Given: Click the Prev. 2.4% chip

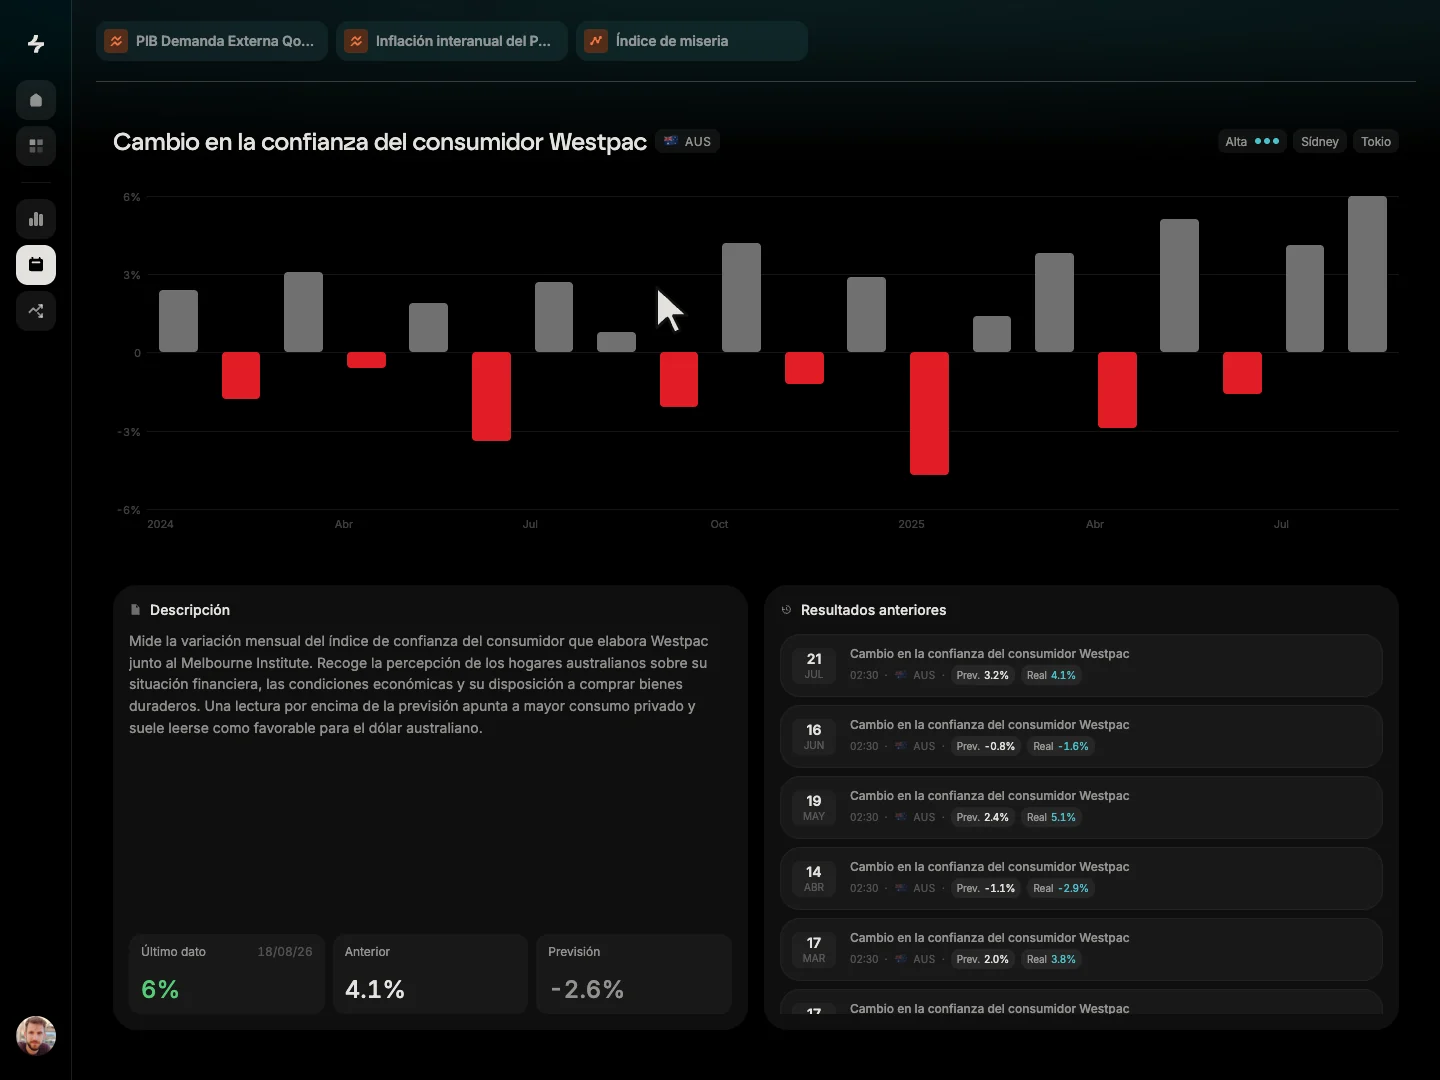Looking at the screenshot, I should (x=982, y=817).
